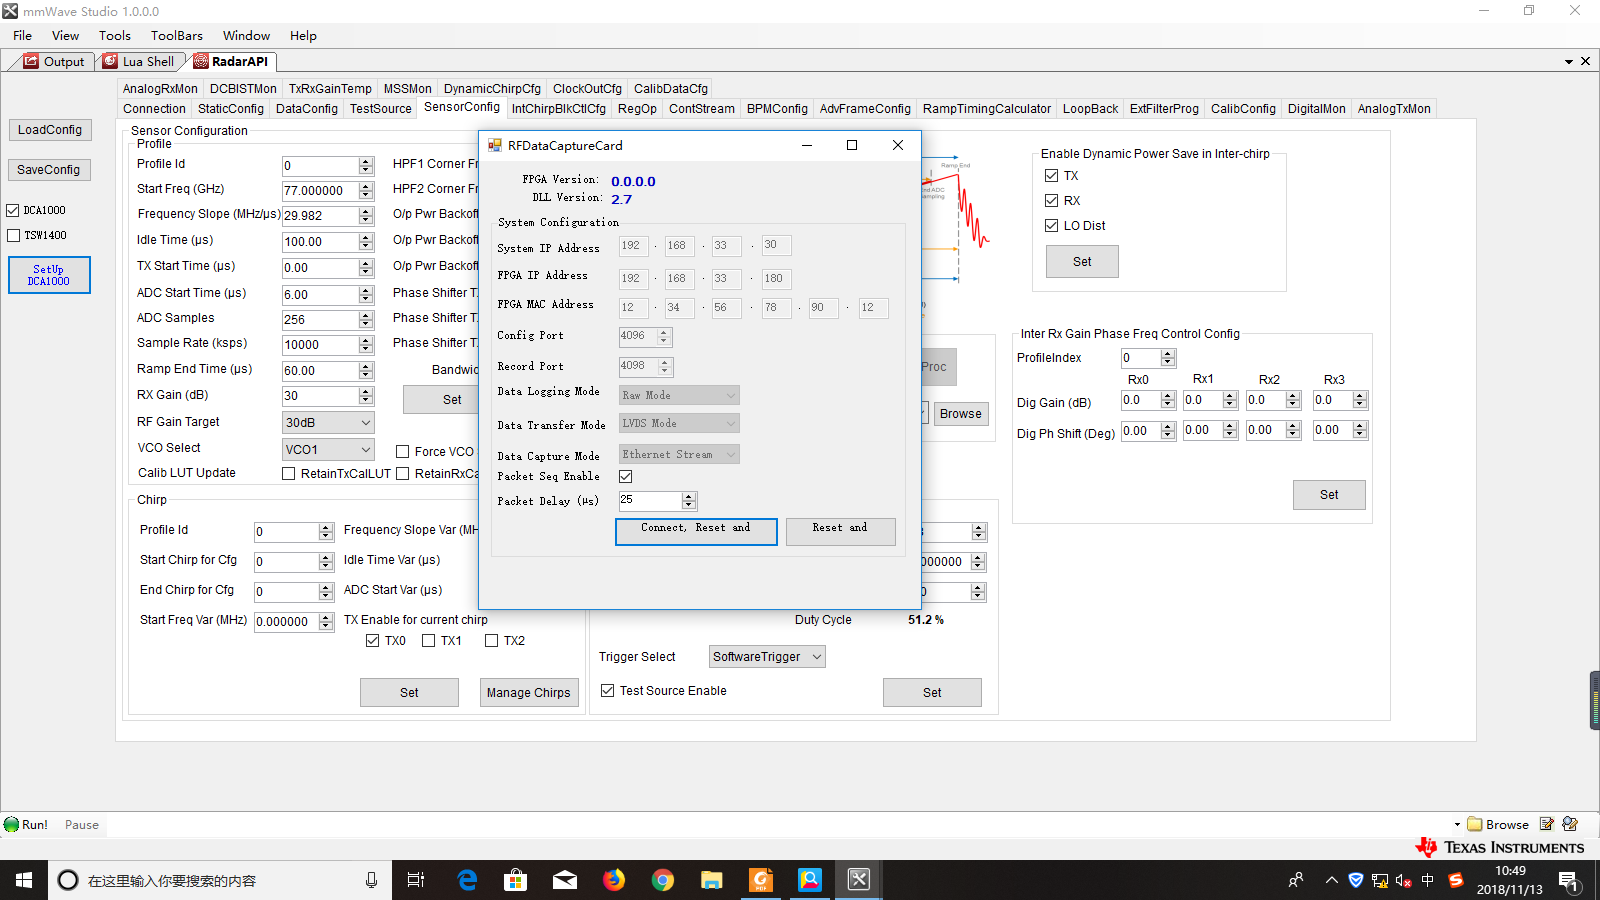The width and height of the screenshot is (1600, 900).
Task: Click the mmWave Studio title bar icon
Action: tap(10, 11)
